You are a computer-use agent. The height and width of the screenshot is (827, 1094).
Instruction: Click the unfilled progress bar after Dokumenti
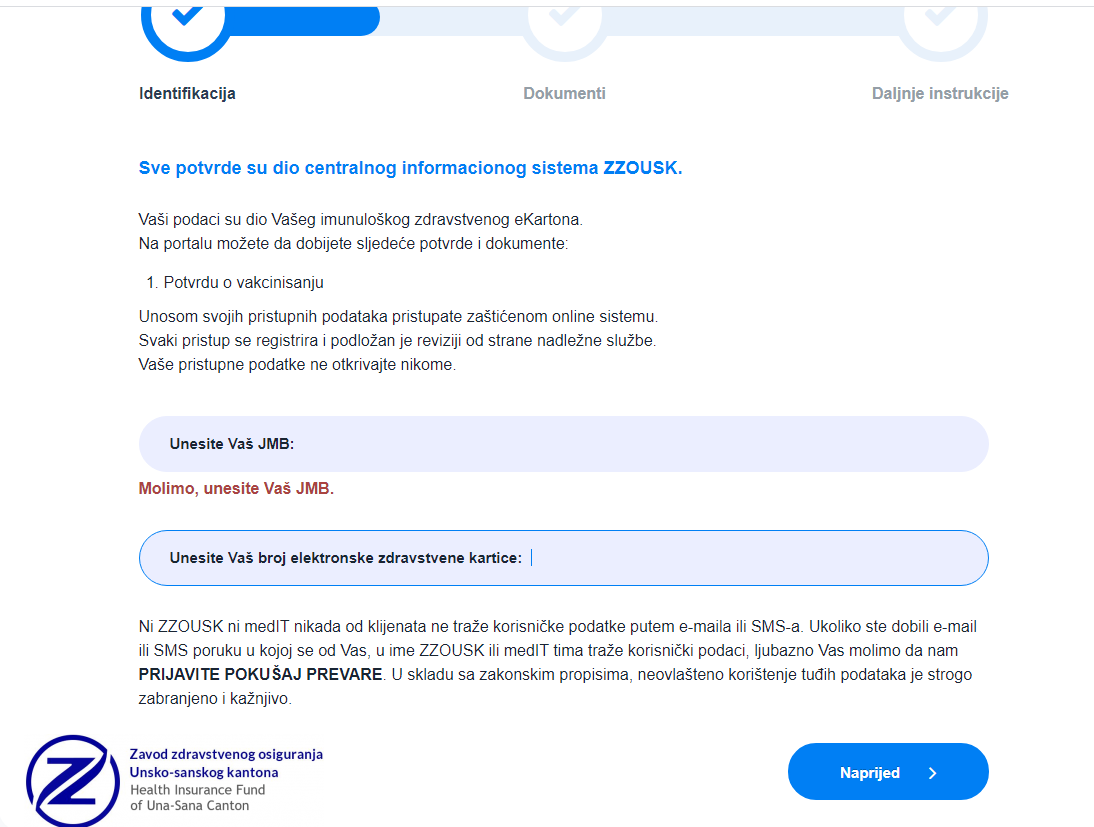750,20
